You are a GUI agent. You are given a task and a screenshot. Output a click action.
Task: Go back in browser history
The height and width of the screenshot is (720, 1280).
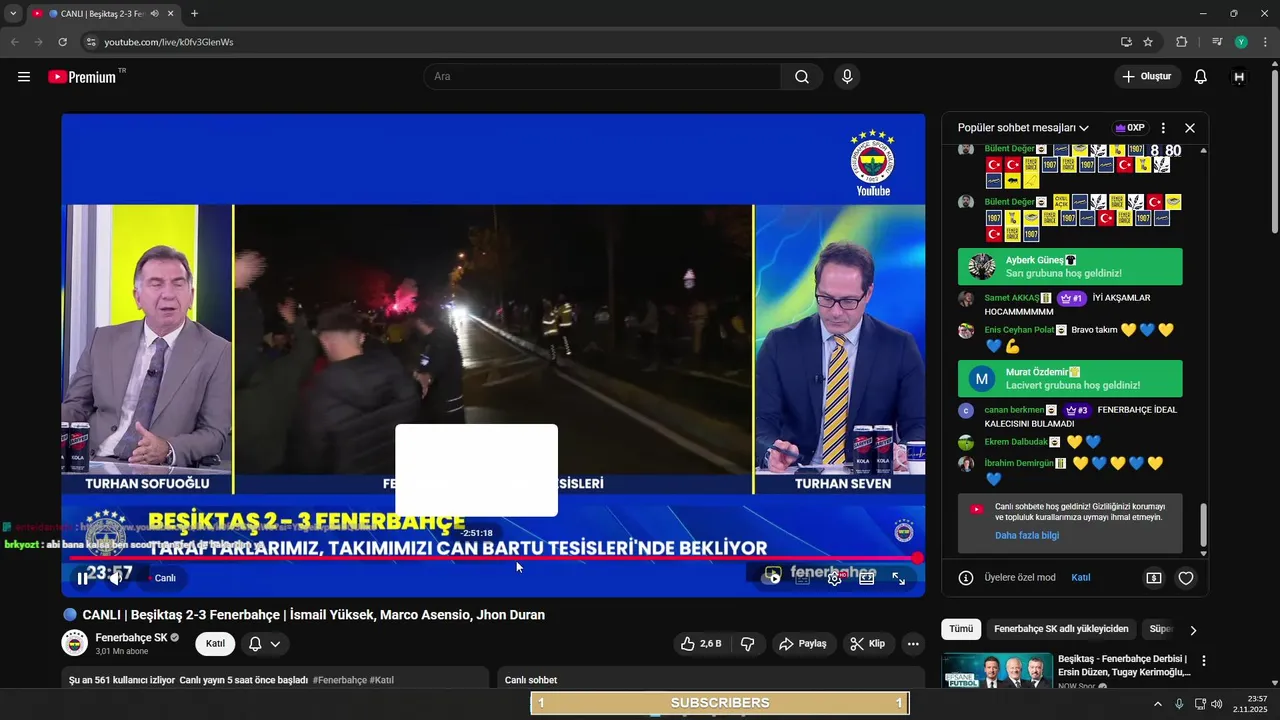tap(14, 42)
